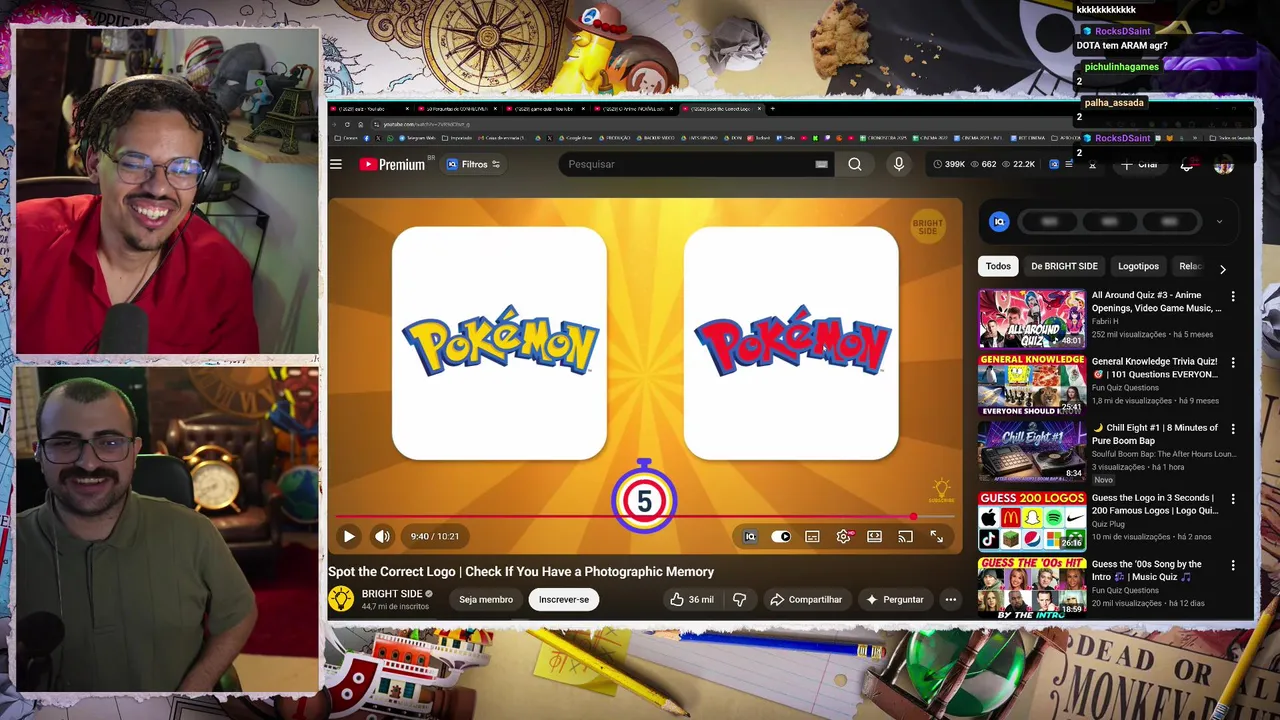This screenshot has width=1280, height=720.
Task: Select the Todos filter chip
Action: pos(998,266)
